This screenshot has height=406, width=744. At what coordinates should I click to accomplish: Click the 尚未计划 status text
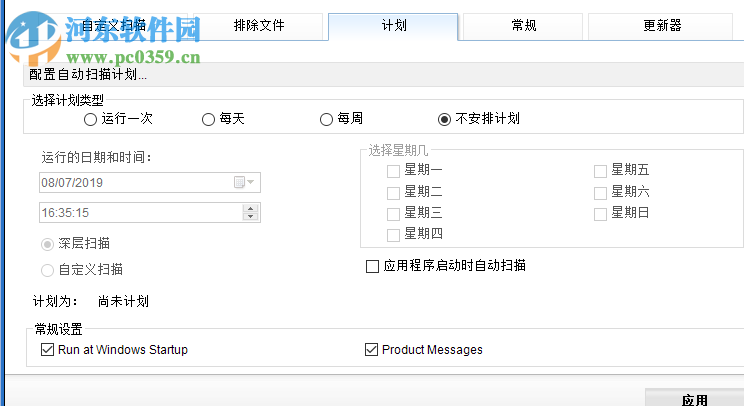(123, 301)
